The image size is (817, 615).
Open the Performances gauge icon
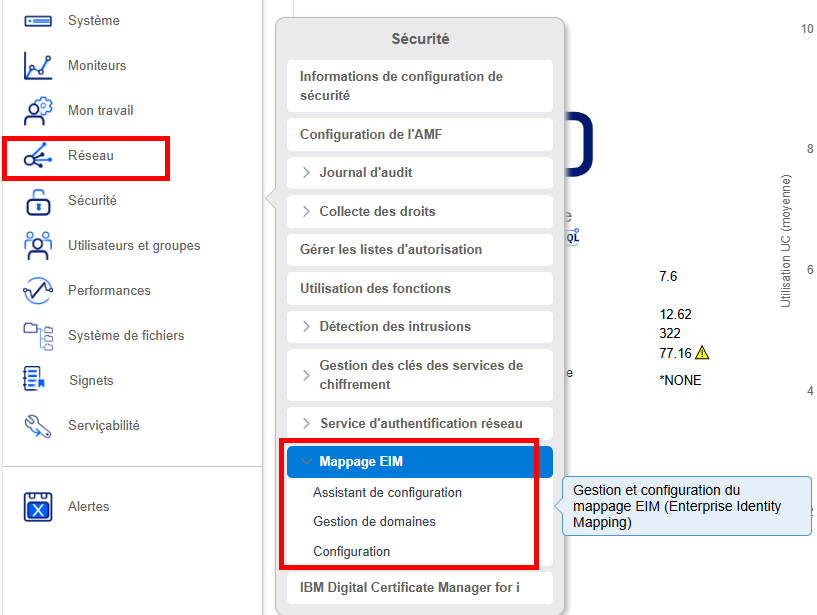point(37,291)
